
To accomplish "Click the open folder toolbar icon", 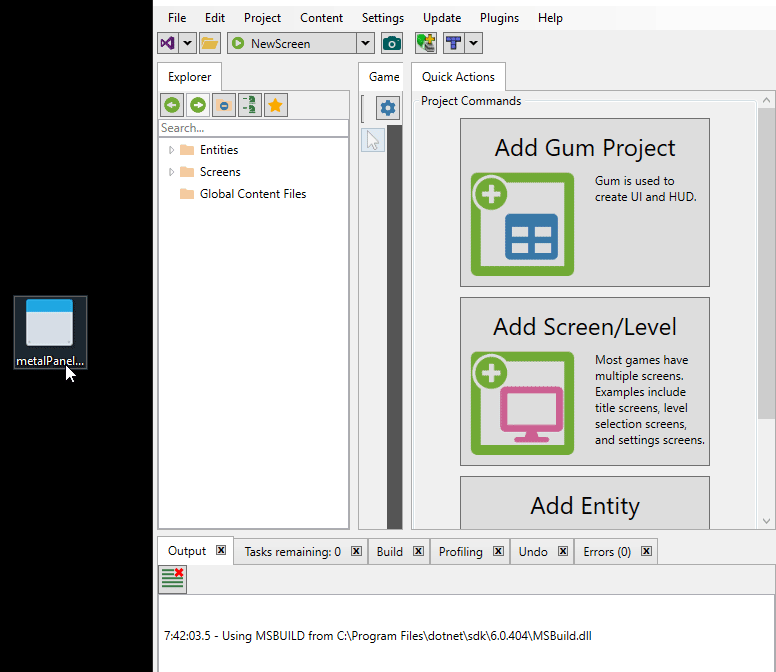I will [209, 43].
